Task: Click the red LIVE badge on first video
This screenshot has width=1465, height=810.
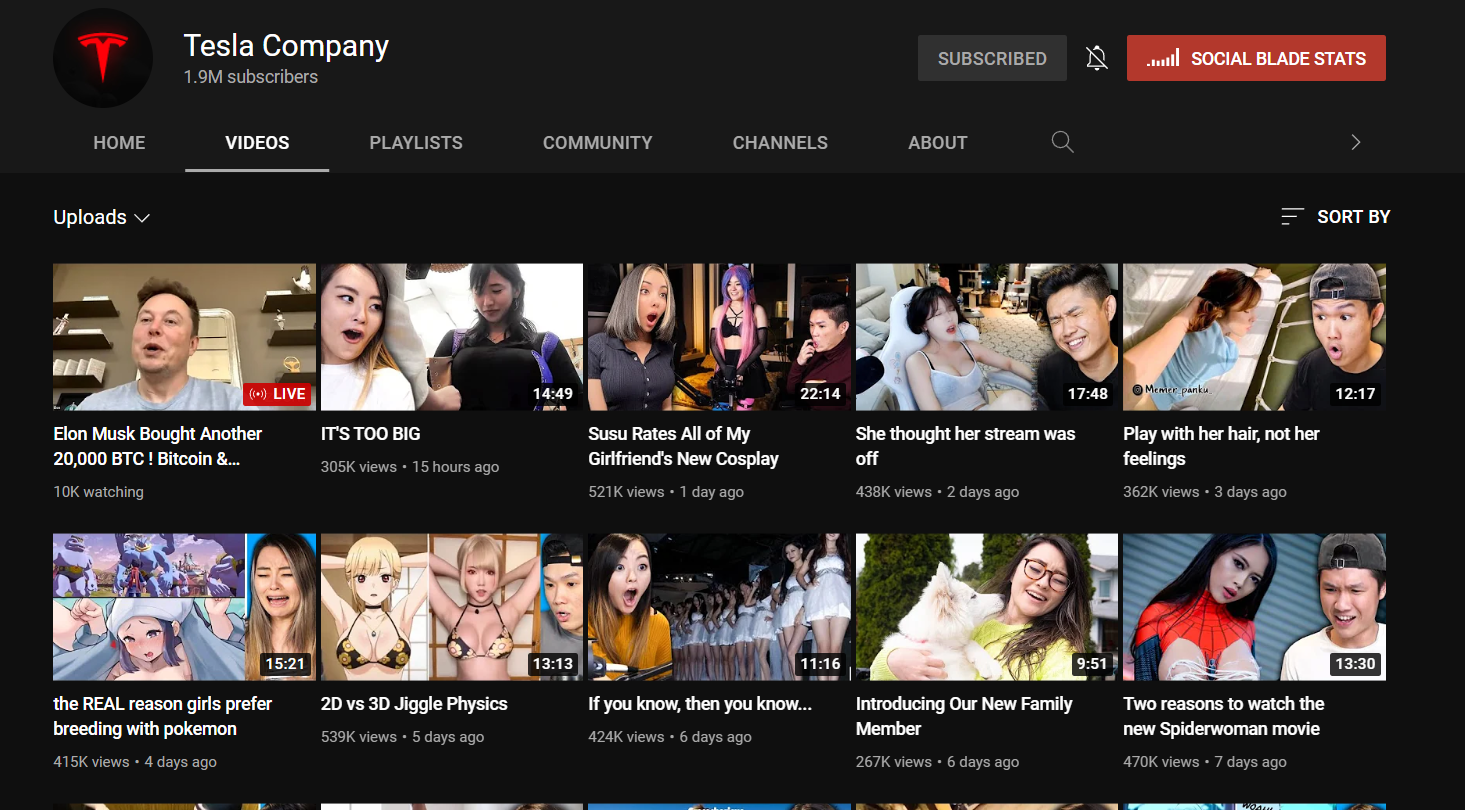Action: tap(277, 394)
